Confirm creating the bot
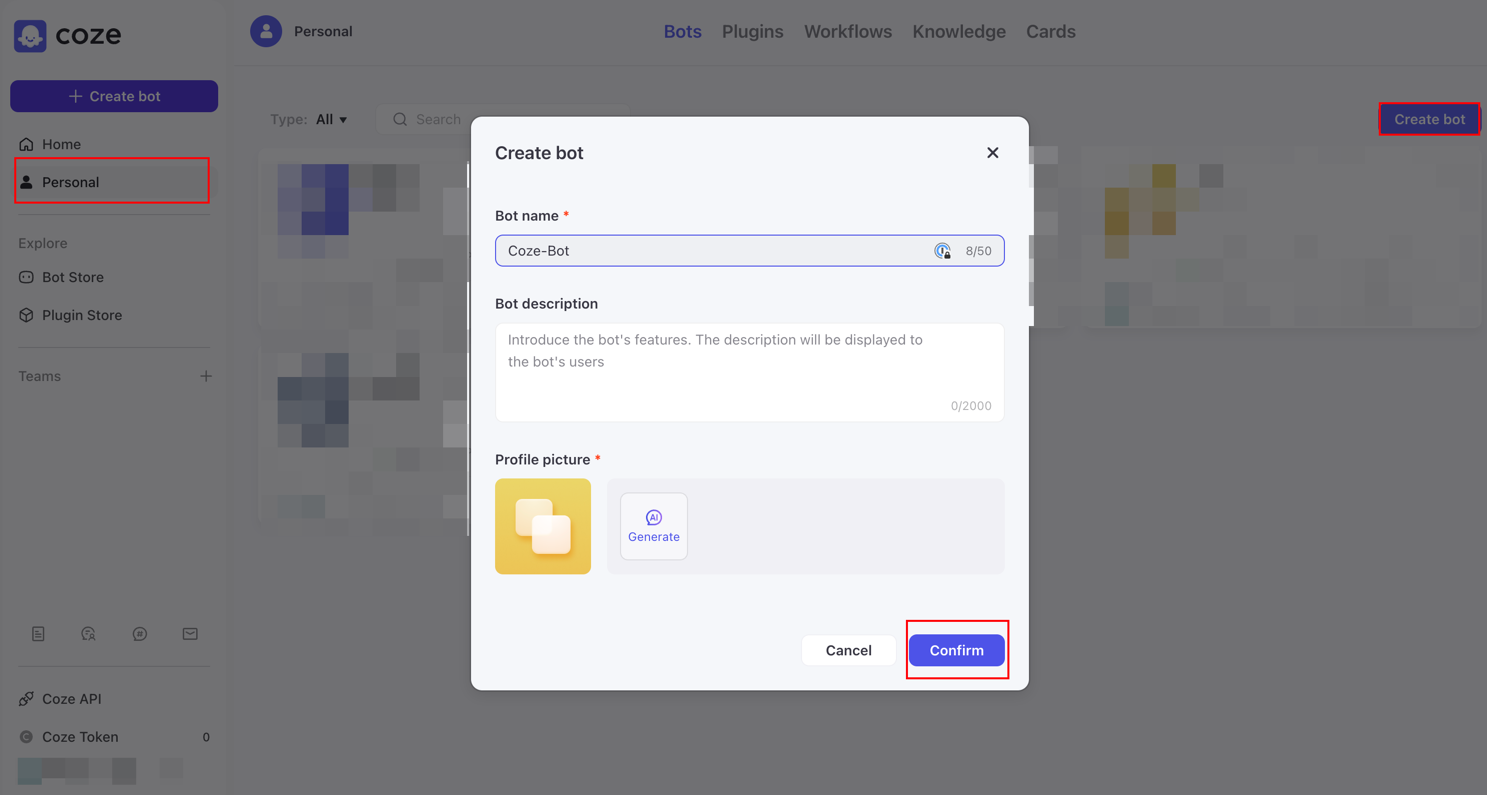Viewport: 1487px width, 795px height. coord(957,650)
